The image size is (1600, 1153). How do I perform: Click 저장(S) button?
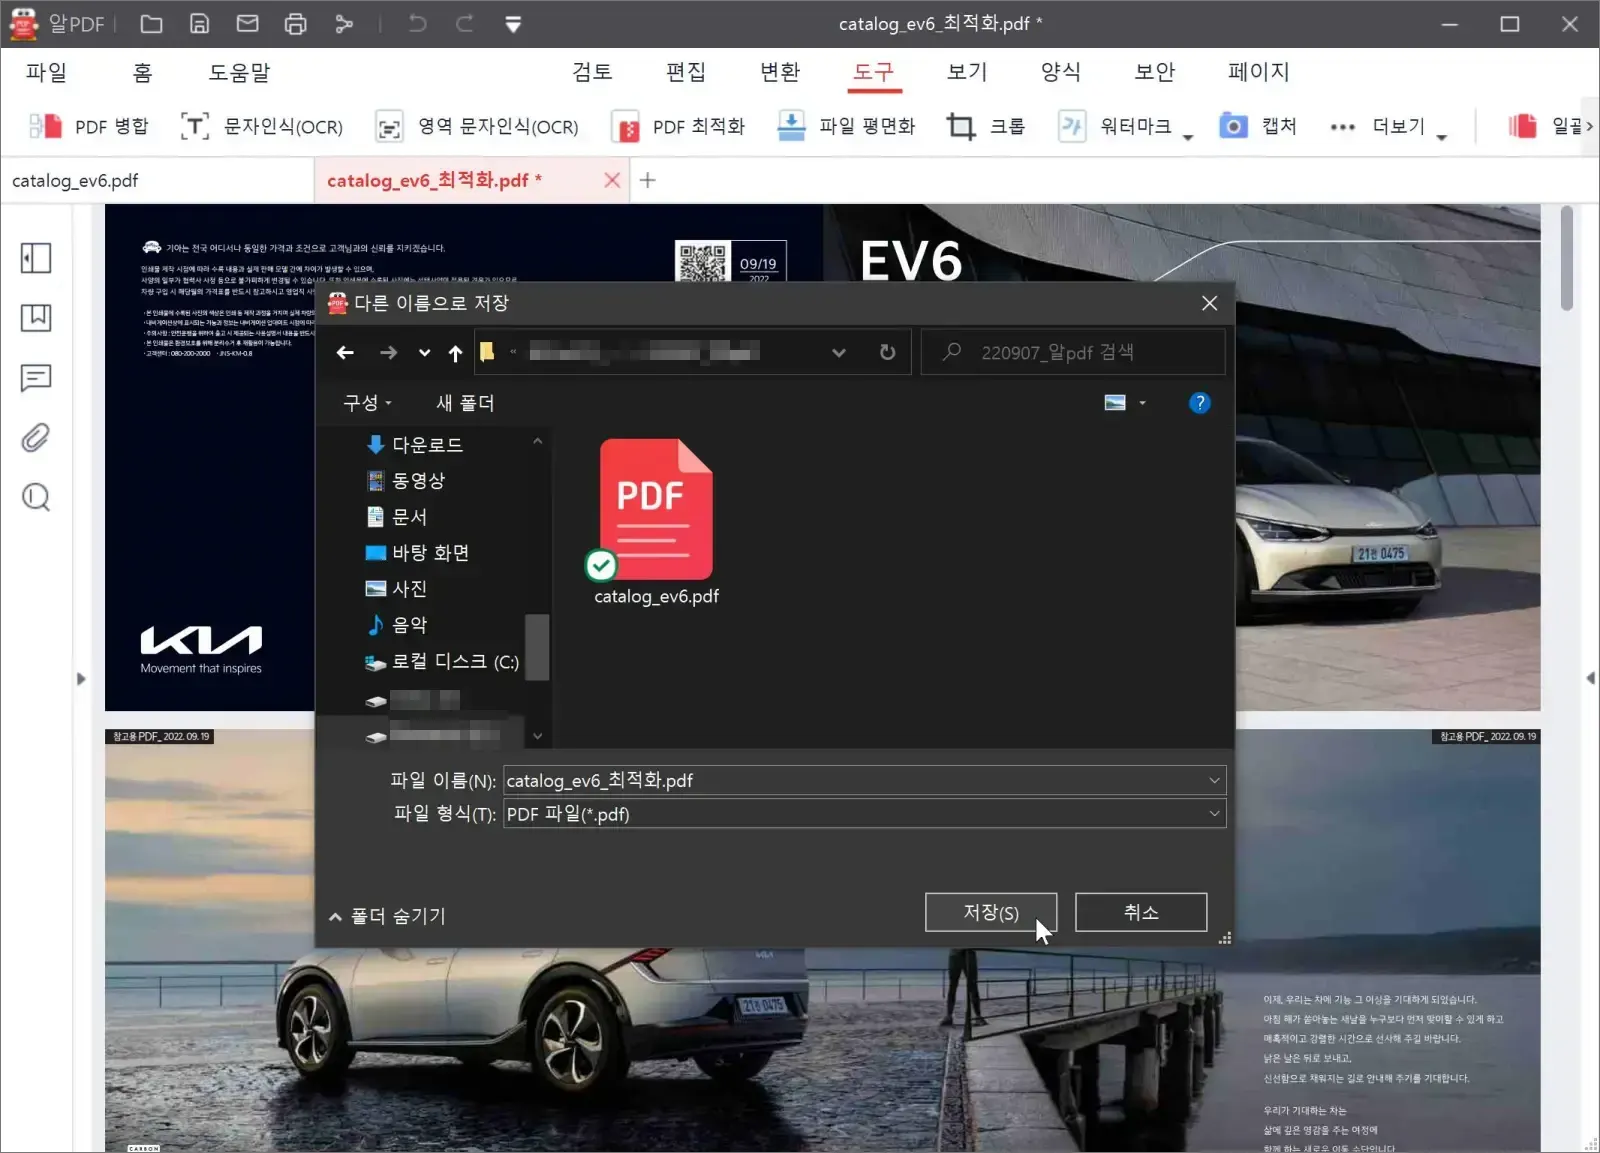[x=991, y=912]
